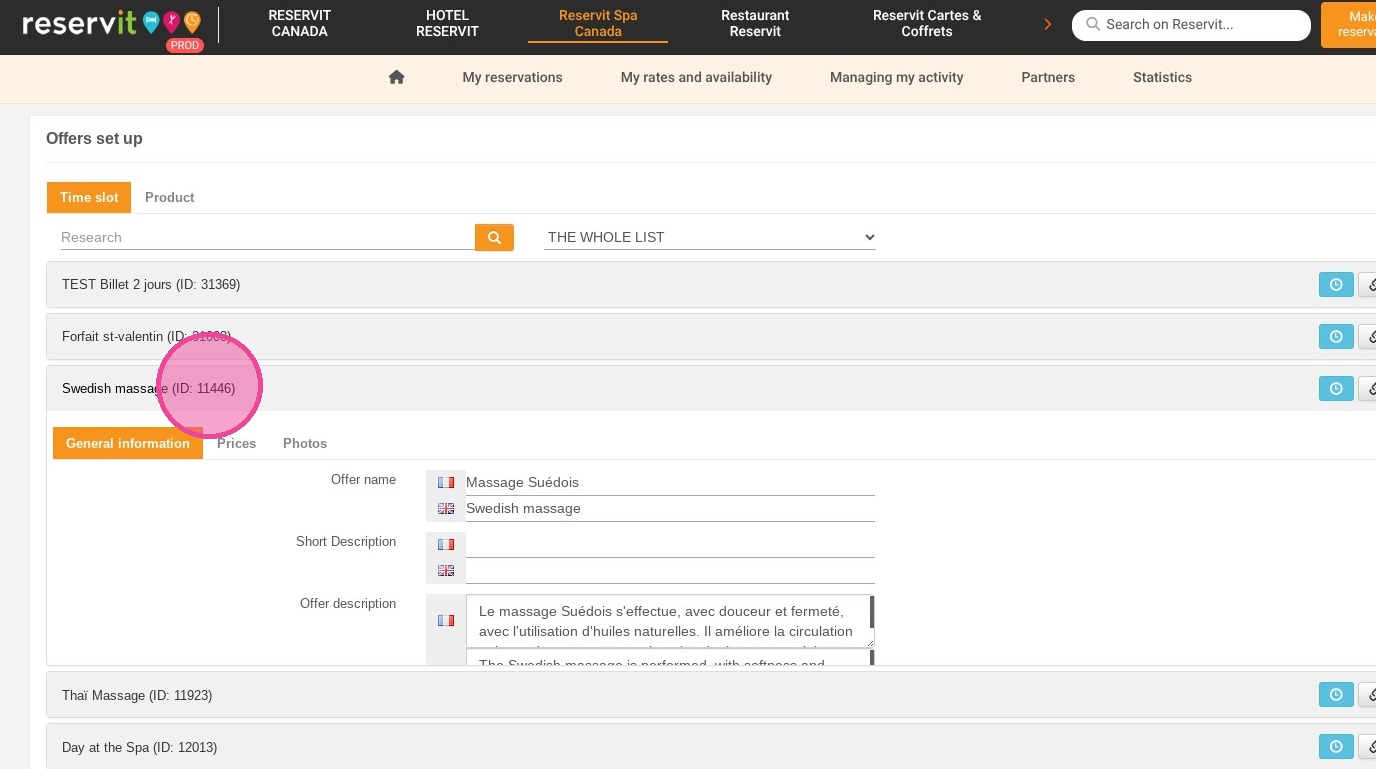
Task: Show more top menu items with chevron
Action: coord(1047,24)
